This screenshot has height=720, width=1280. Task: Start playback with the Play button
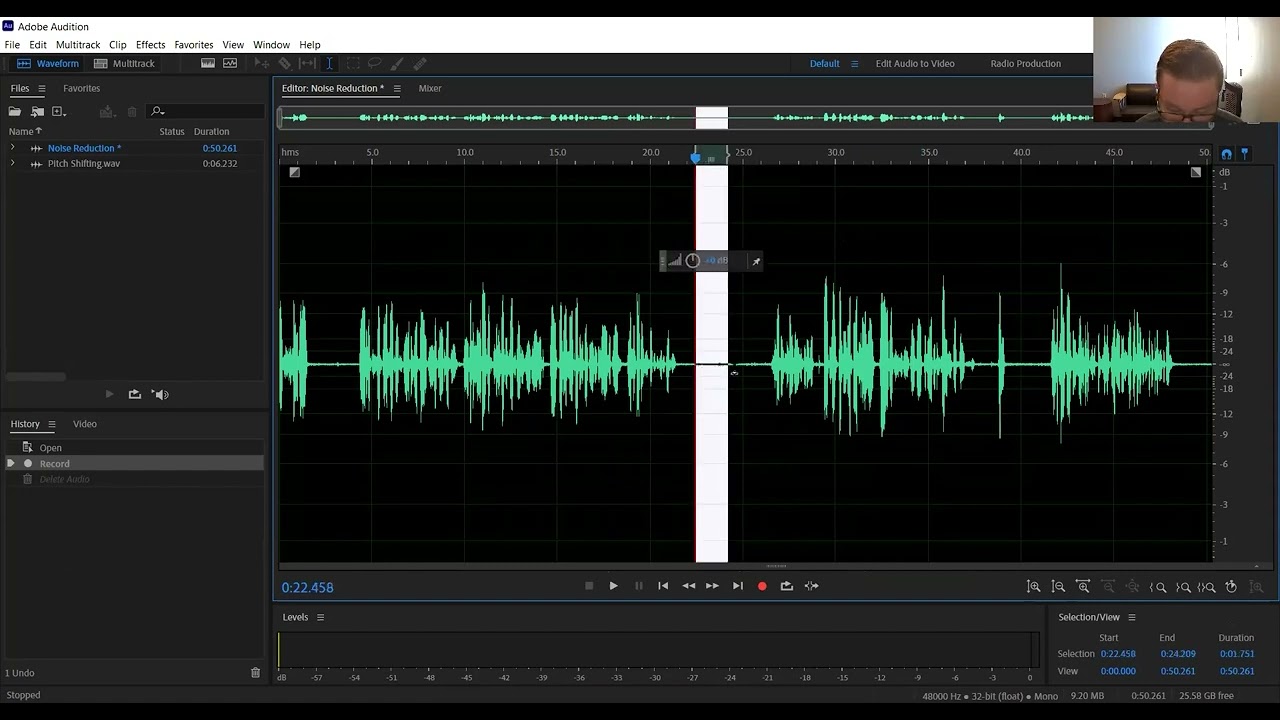tap(613, 586)
